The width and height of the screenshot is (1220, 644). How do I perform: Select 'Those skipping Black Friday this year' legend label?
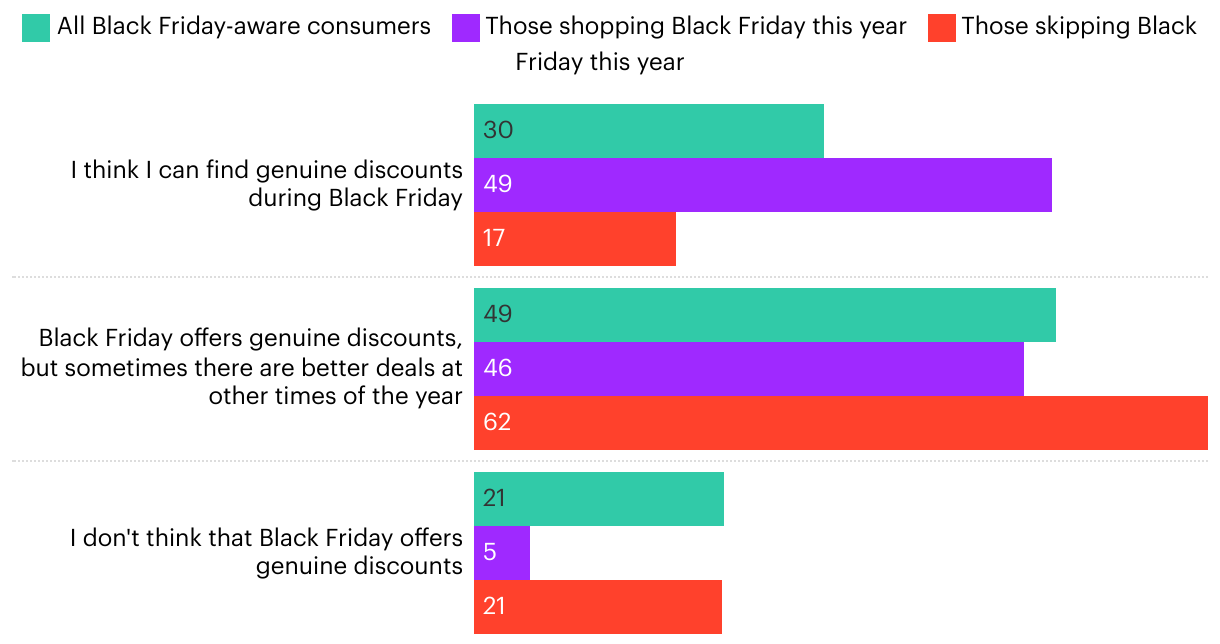856,44
